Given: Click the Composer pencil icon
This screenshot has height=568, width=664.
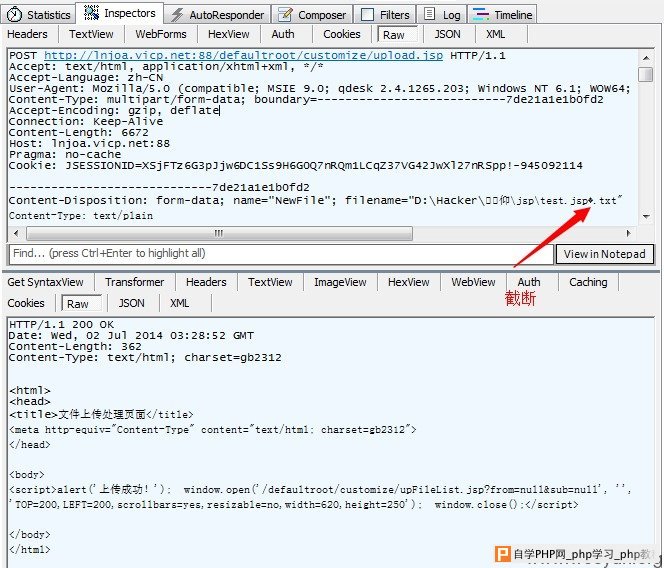Looking at the screenshot, I should pos(285,14).
